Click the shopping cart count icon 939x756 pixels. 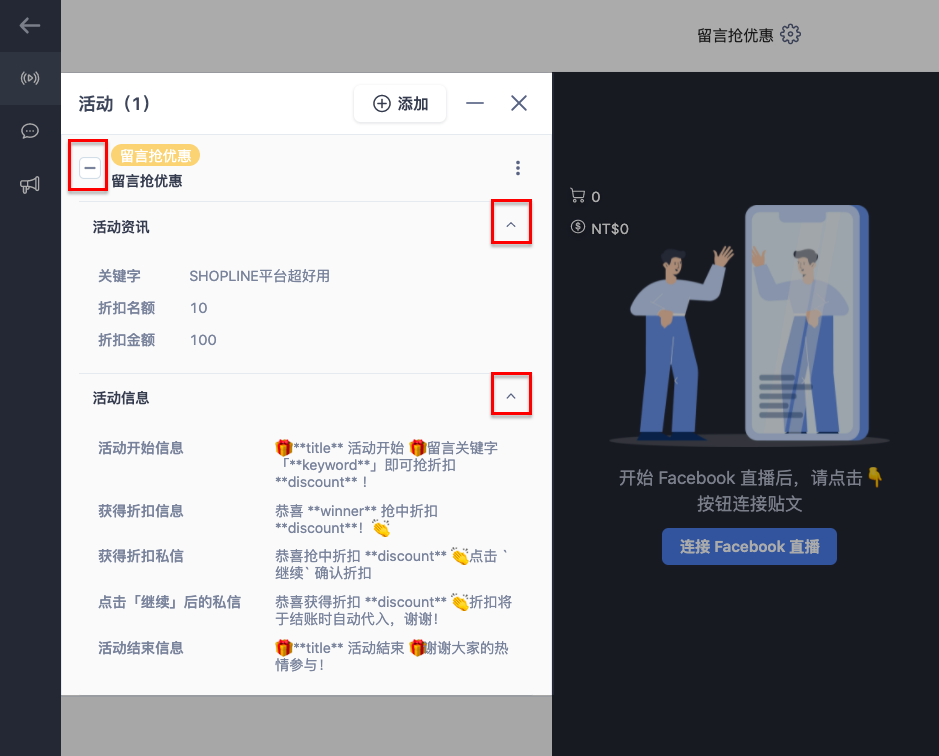[578, 196]
